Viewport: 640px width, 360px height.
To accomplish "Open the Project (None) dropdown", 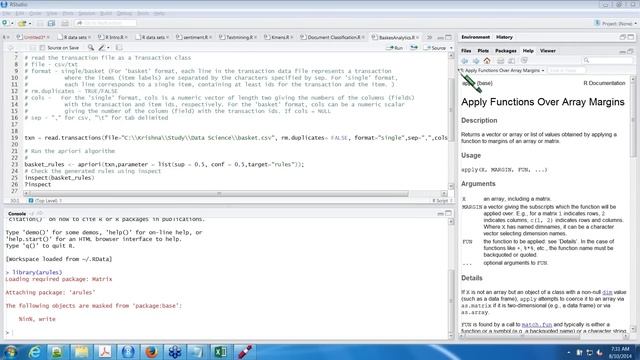I will point(616,23).
